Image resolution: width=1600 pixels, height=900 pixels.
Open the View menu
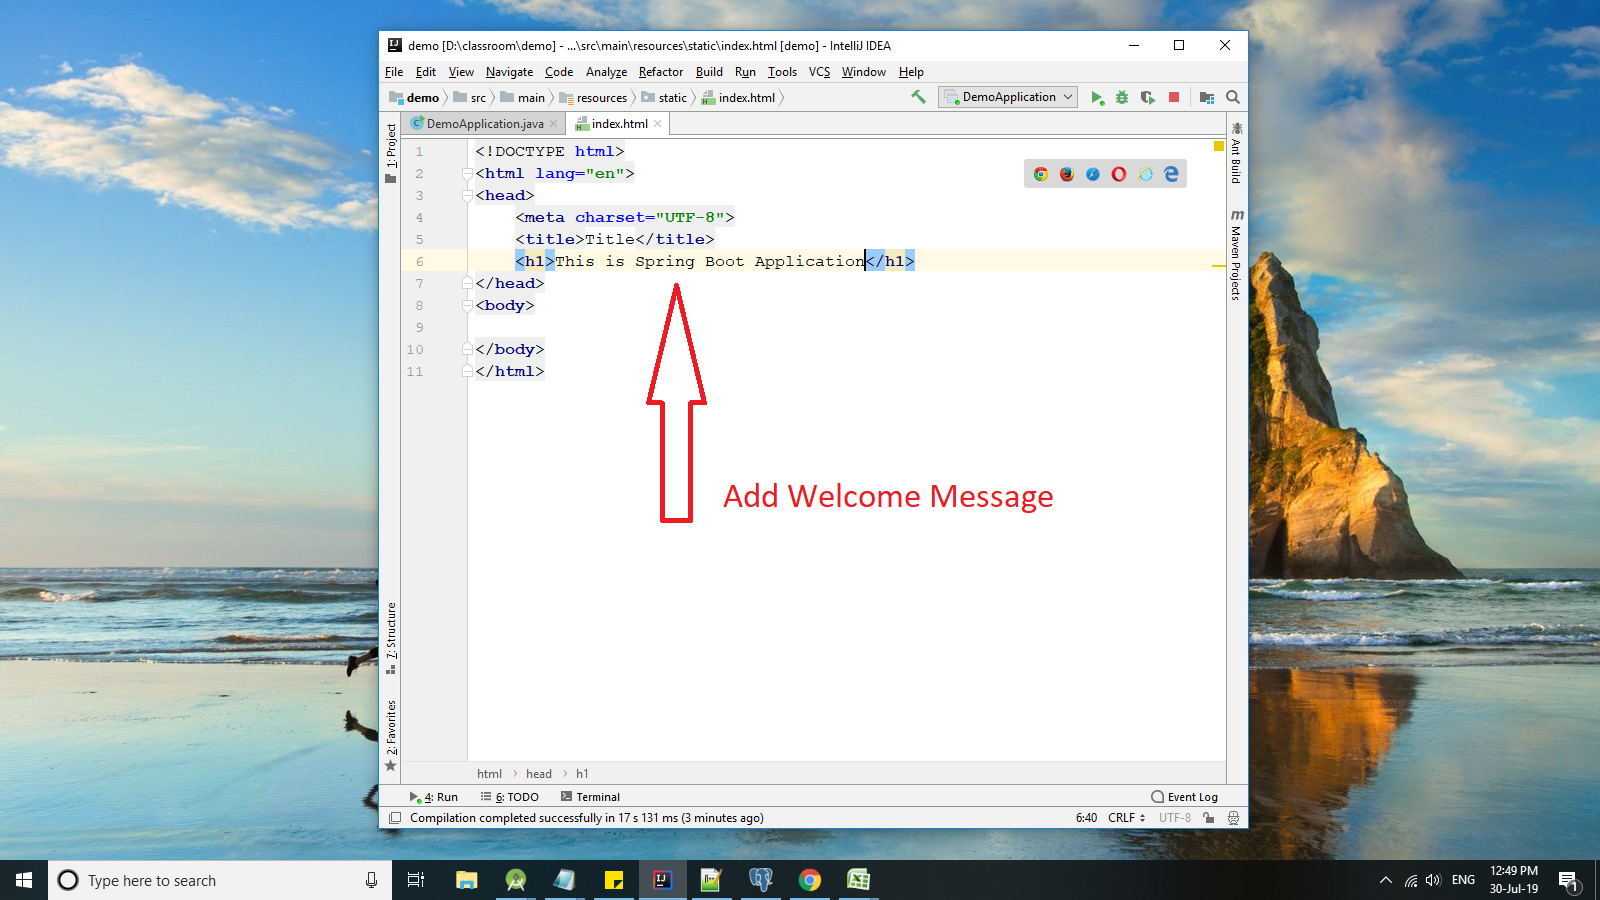[461, 72]
